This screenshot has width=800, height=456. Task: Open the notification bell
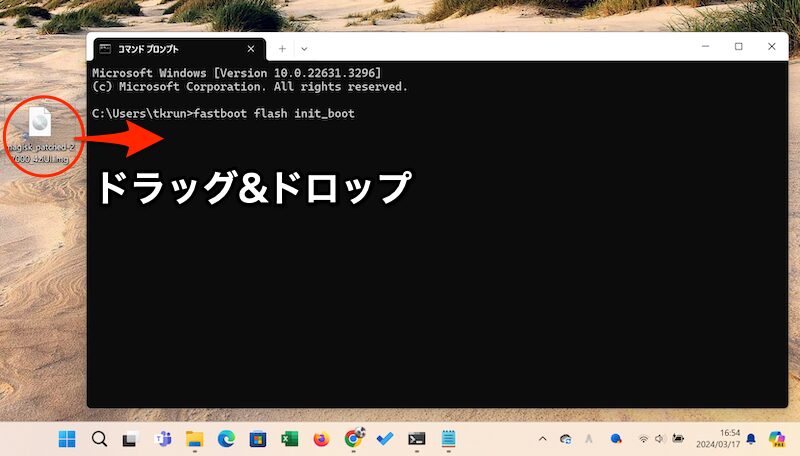[751, 439]
